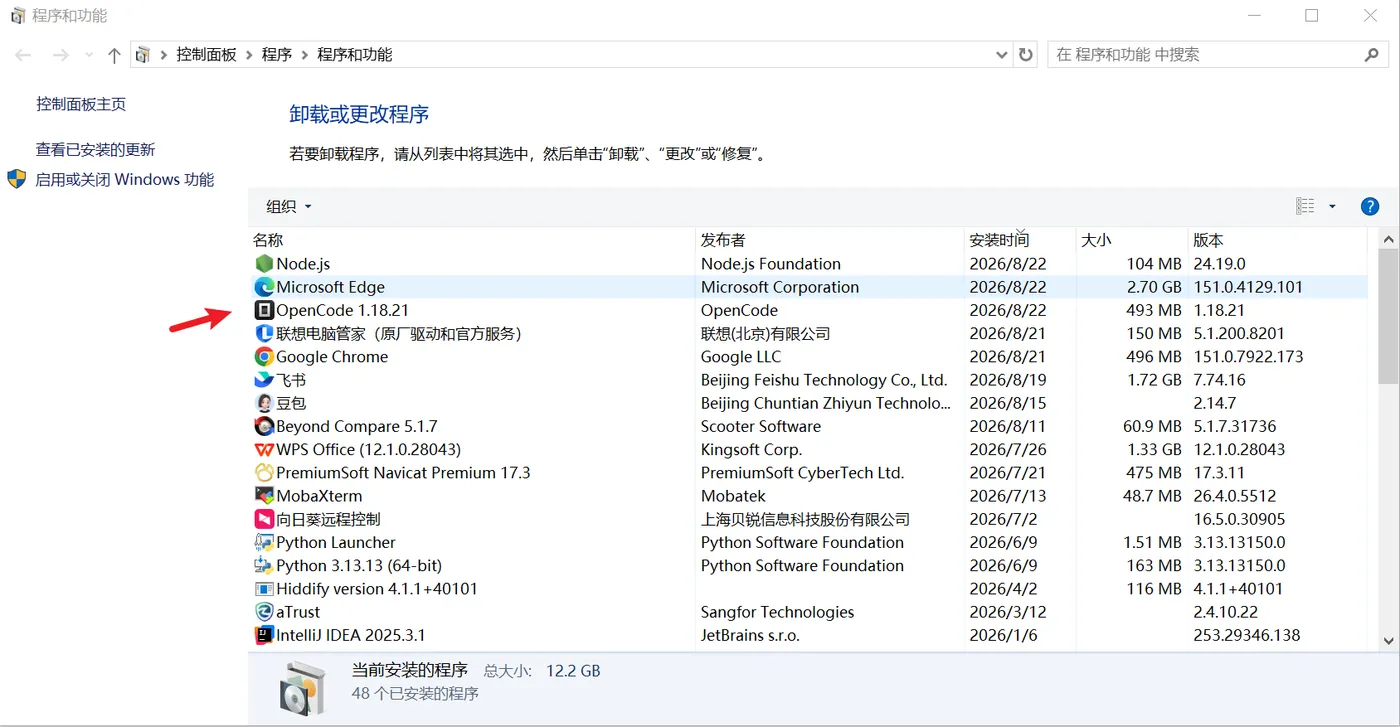1400x727 pixels.
Task: Click the WPS Office program icon
Action: point(264,449)
